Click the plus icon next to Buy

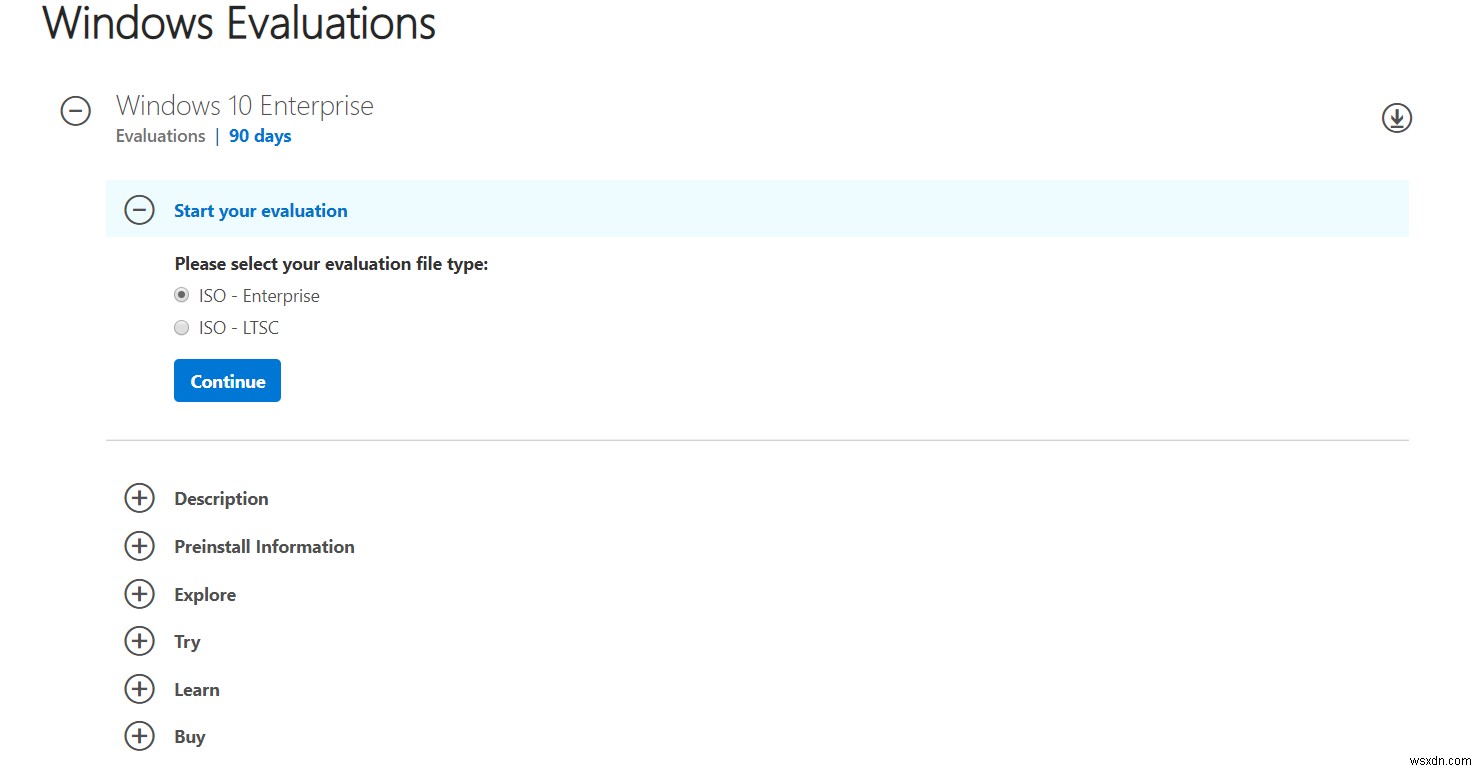(x=139, y=736)
